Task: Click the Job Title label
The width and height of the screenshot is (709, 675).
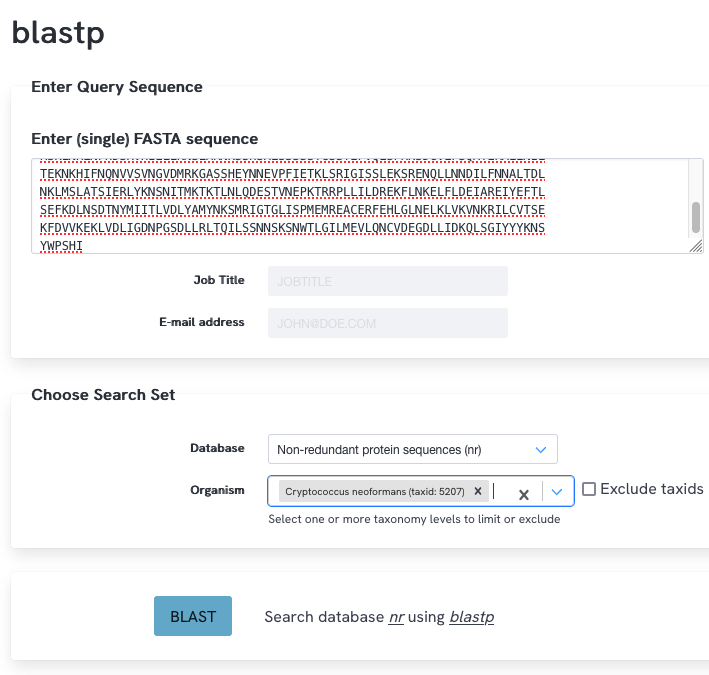Action: 219,280
